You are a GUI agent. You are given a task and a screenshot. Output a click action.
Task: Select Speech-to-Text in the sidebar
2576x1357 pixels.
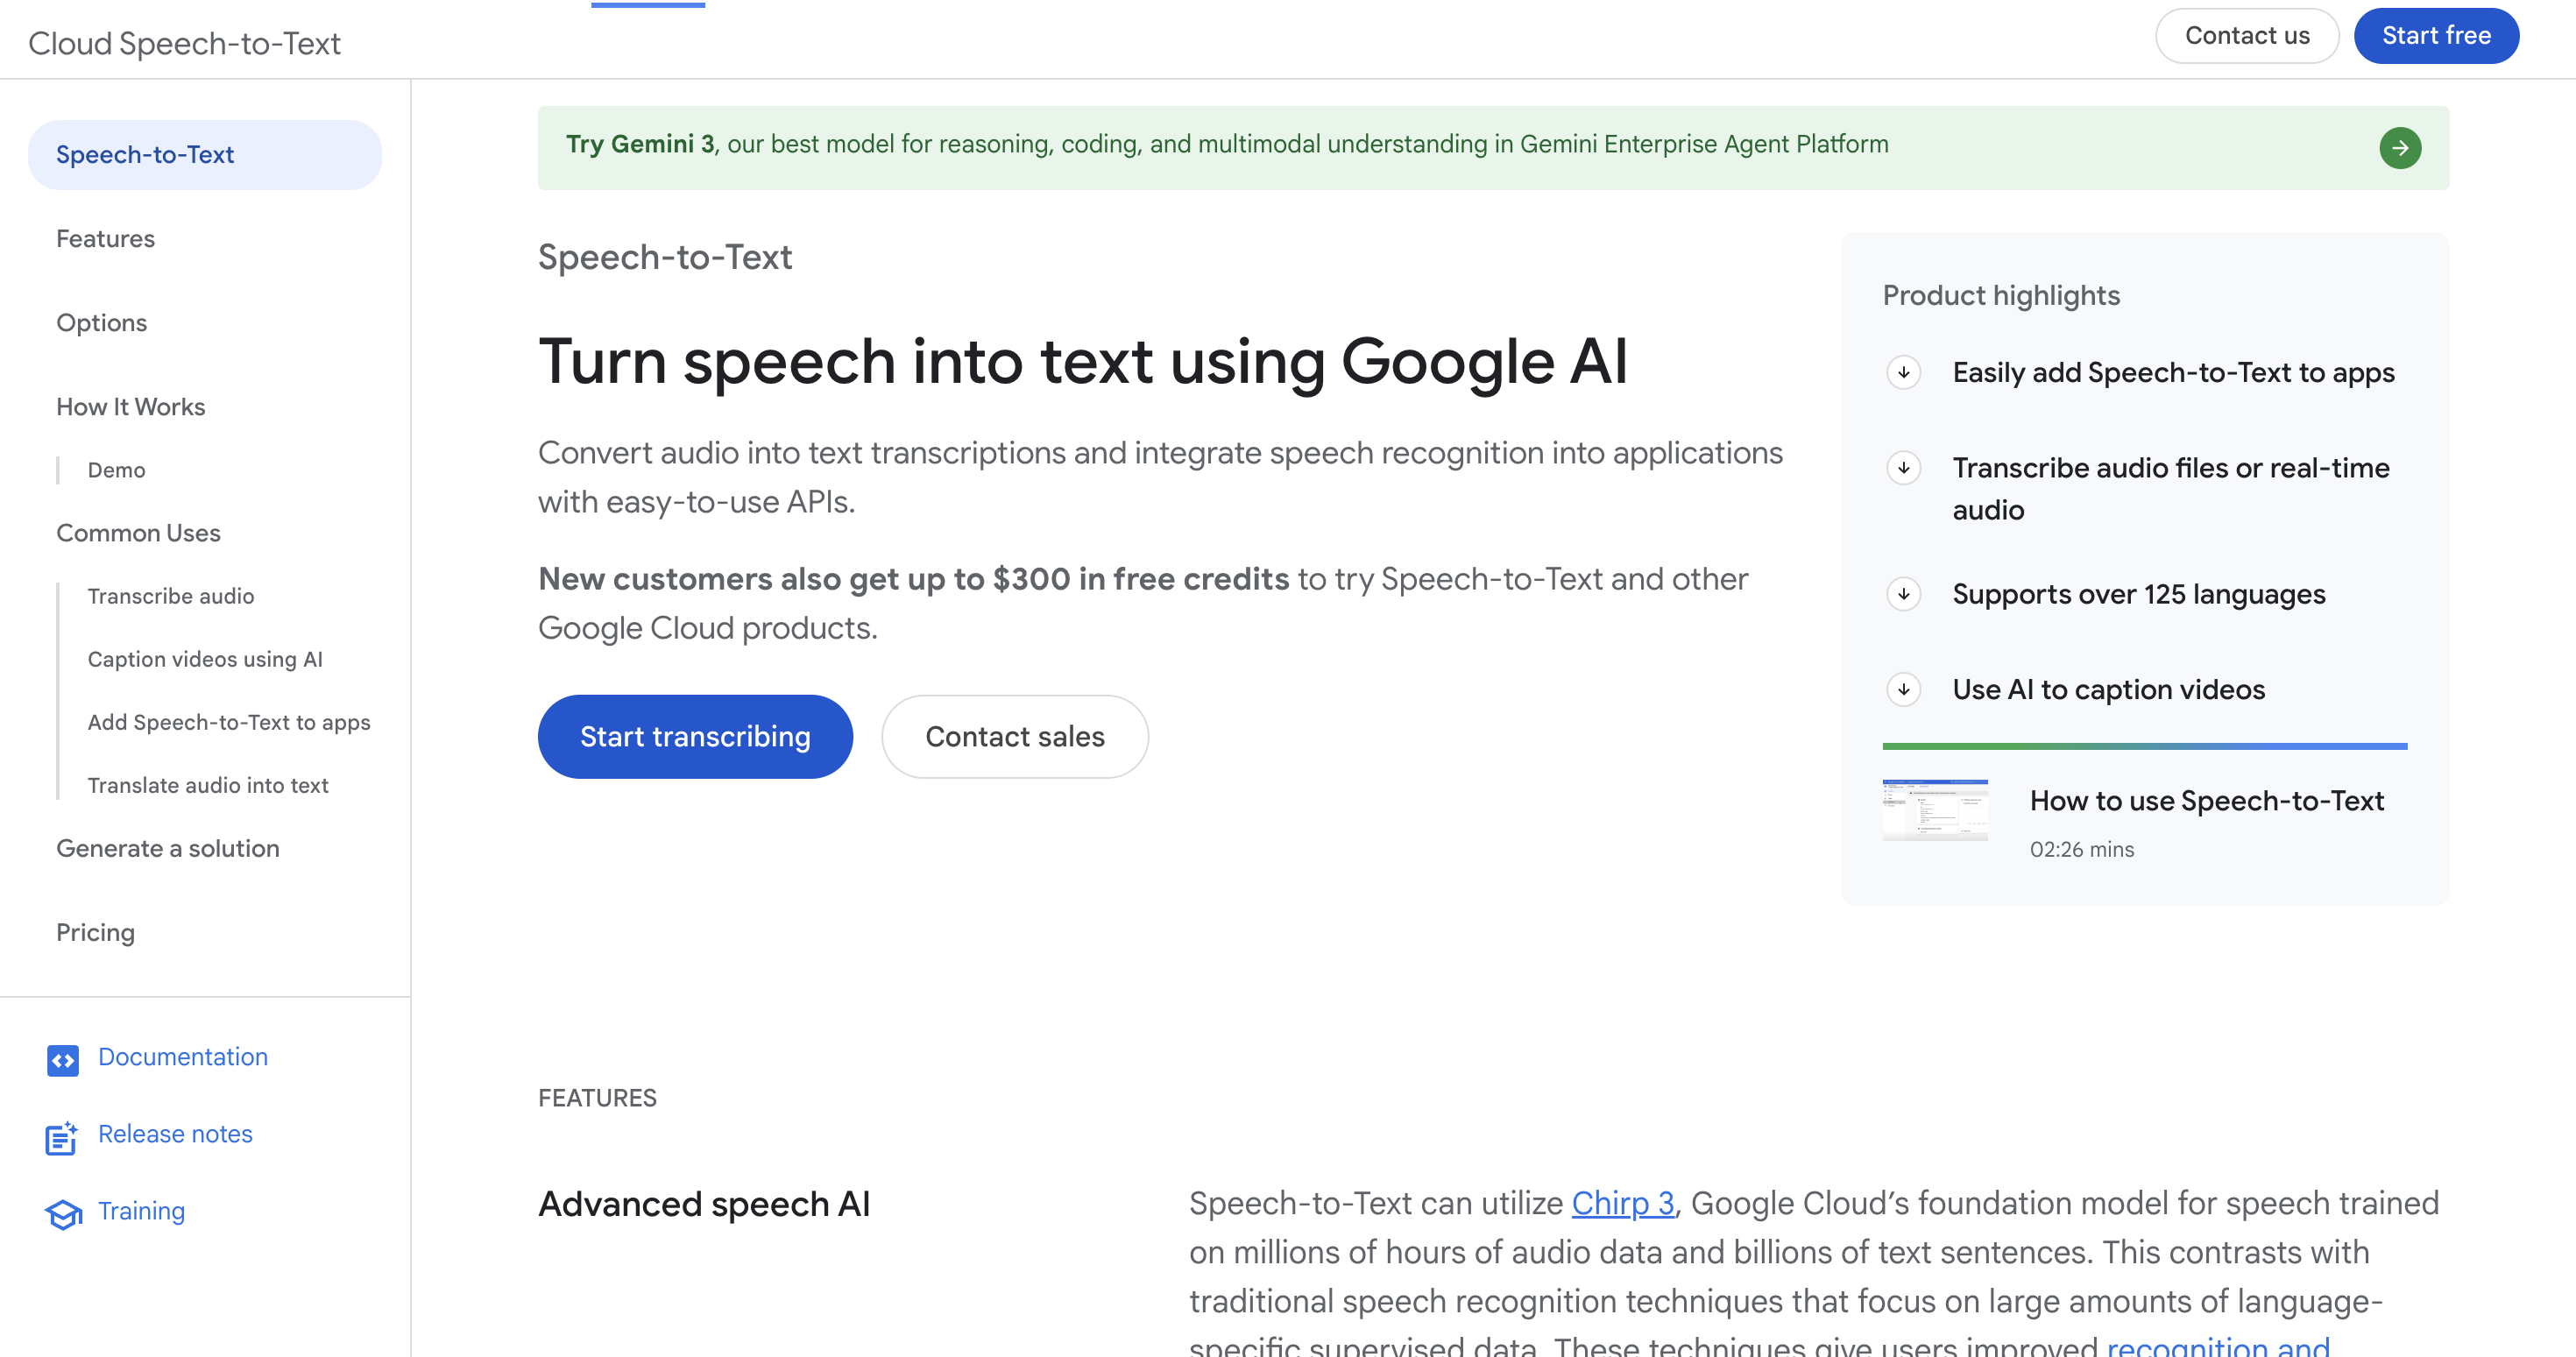pyautogui.click(x=205, y=155)
